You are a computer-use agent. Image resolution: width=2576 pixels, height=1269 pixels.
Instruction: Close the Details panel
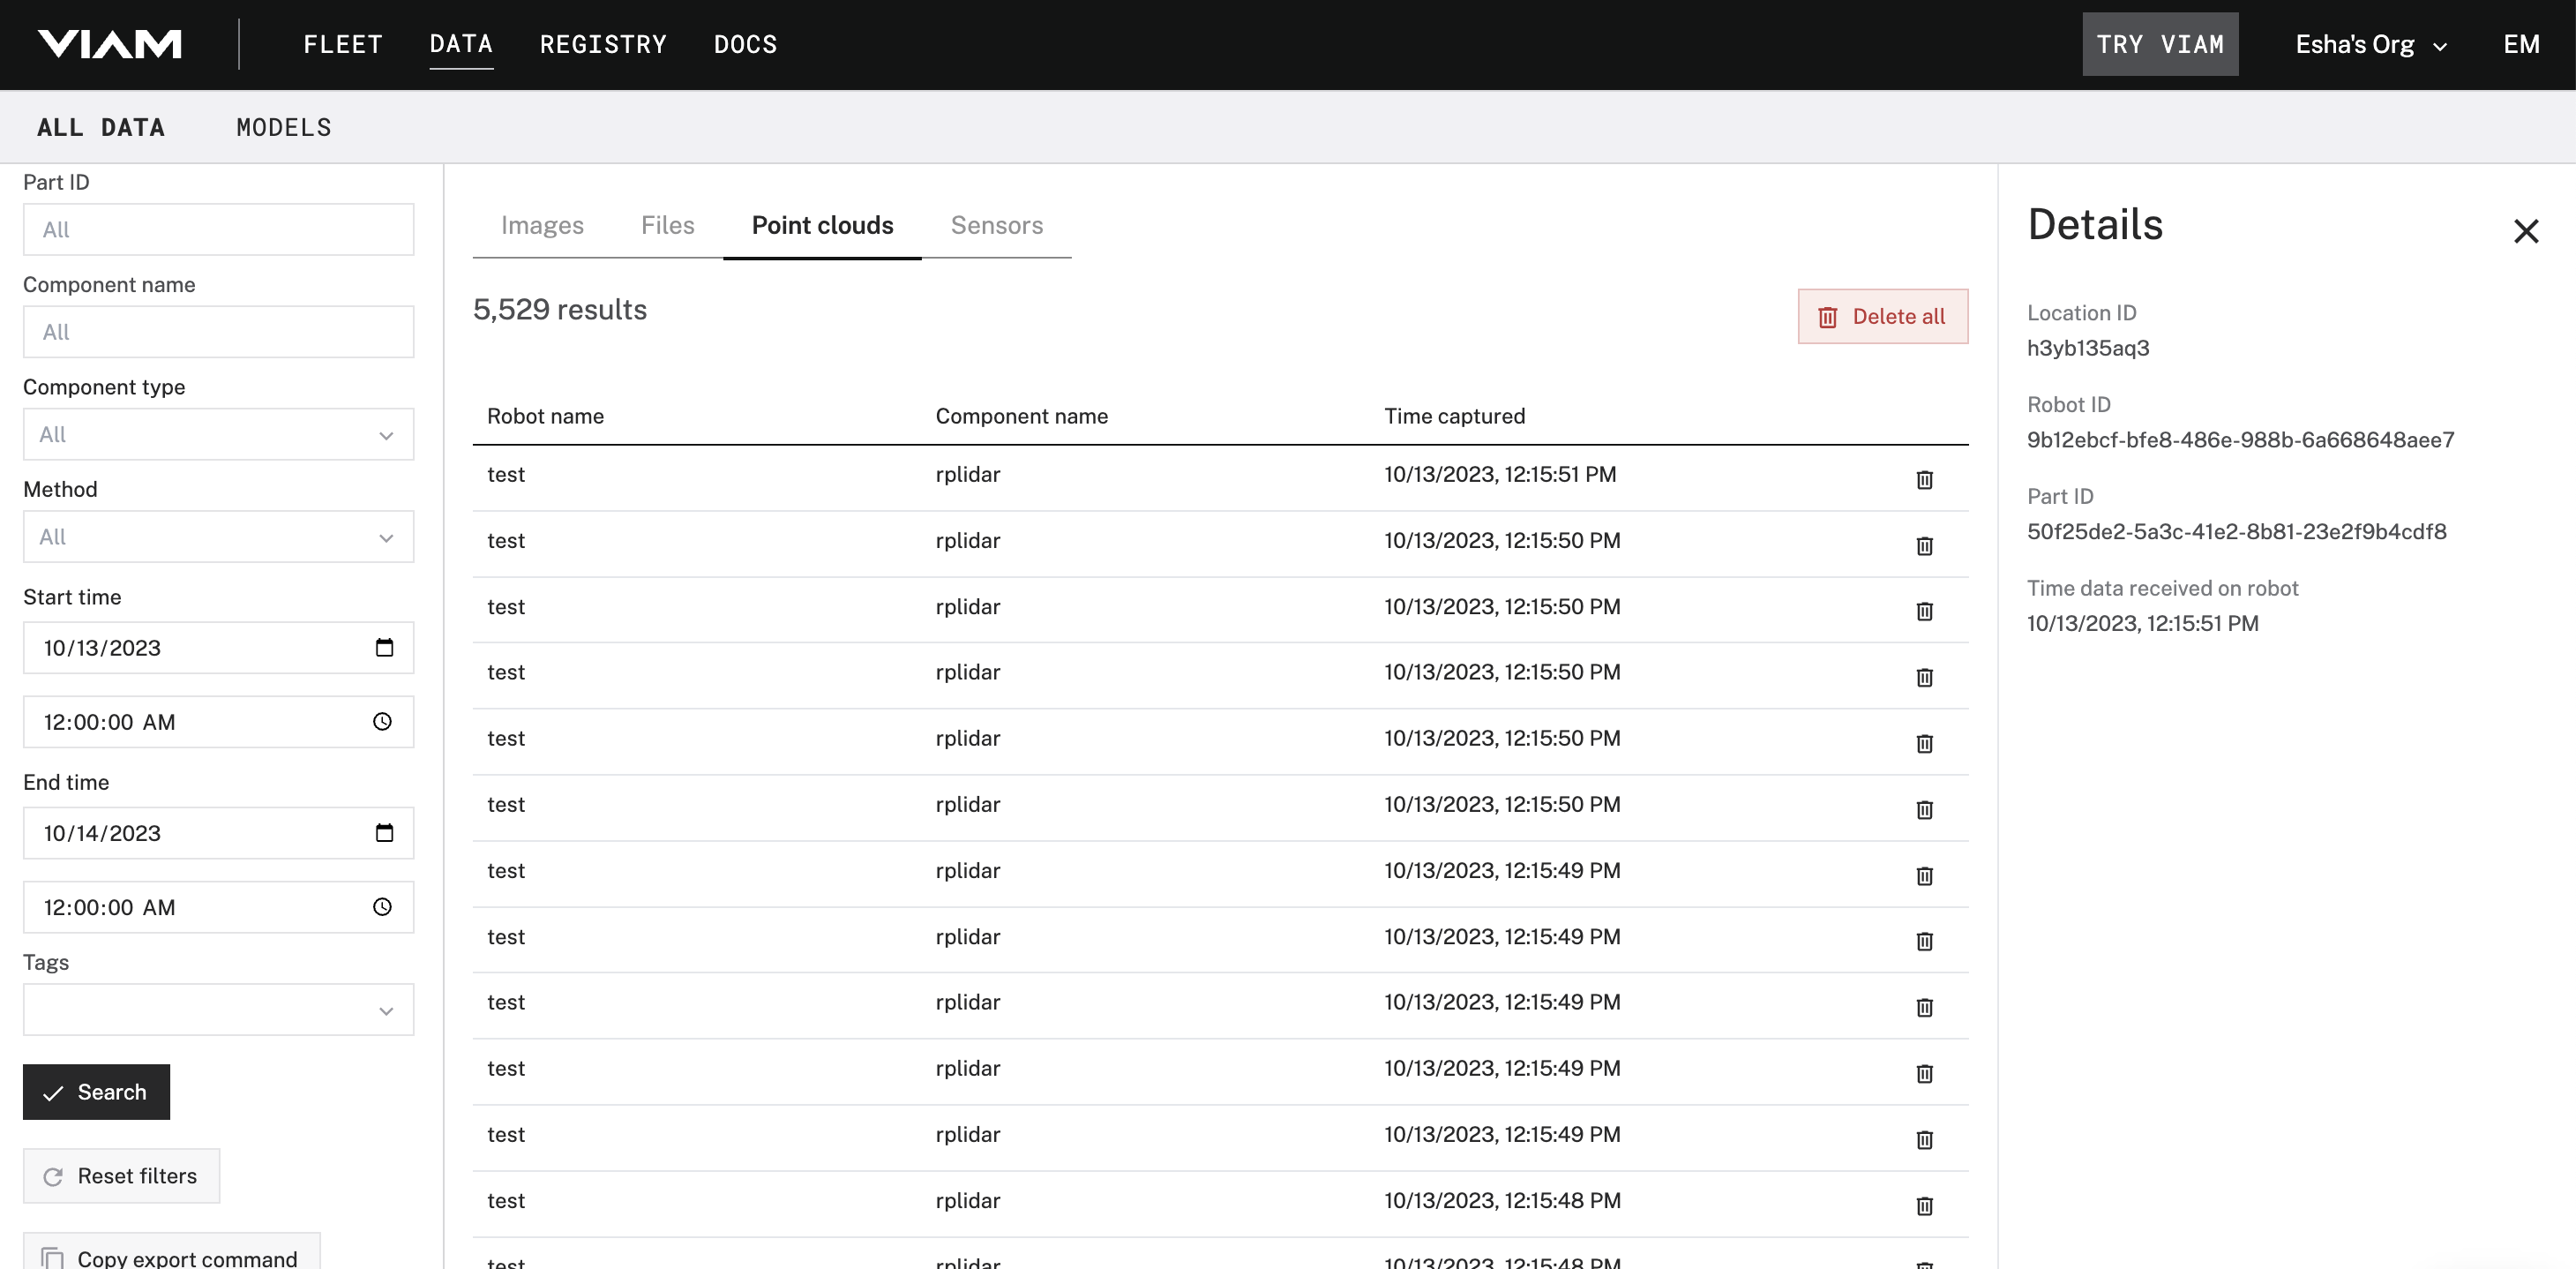(2525, 231)
